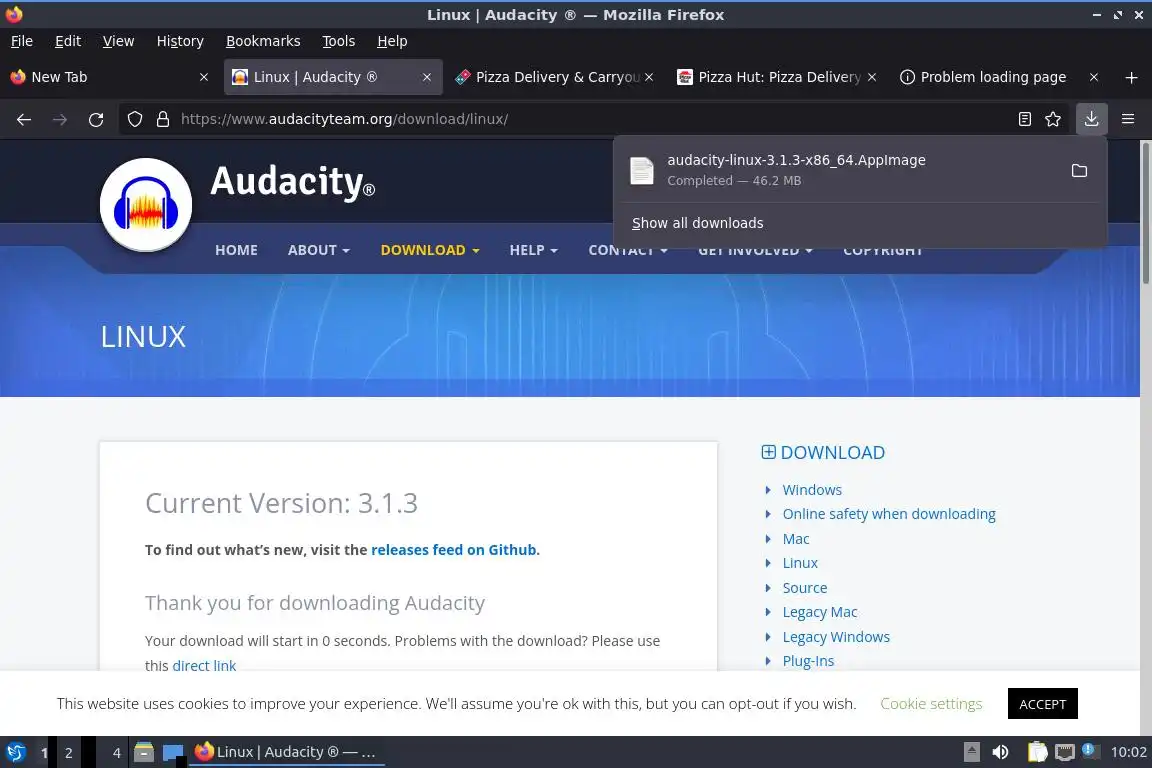Reload the current page
This screenshot has height=768, width=1152.
tap(96, 119)
